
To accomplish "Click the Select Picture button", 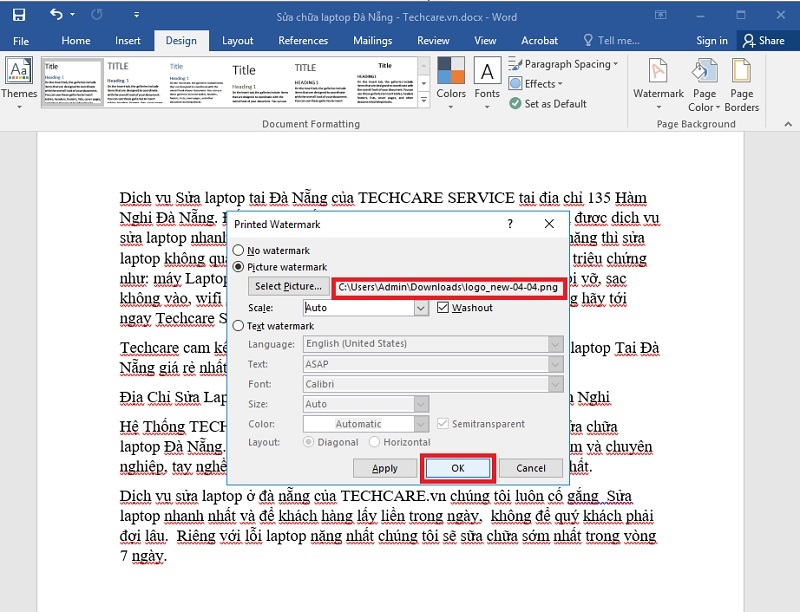I will pyautogui.click(x=288, y=287).
